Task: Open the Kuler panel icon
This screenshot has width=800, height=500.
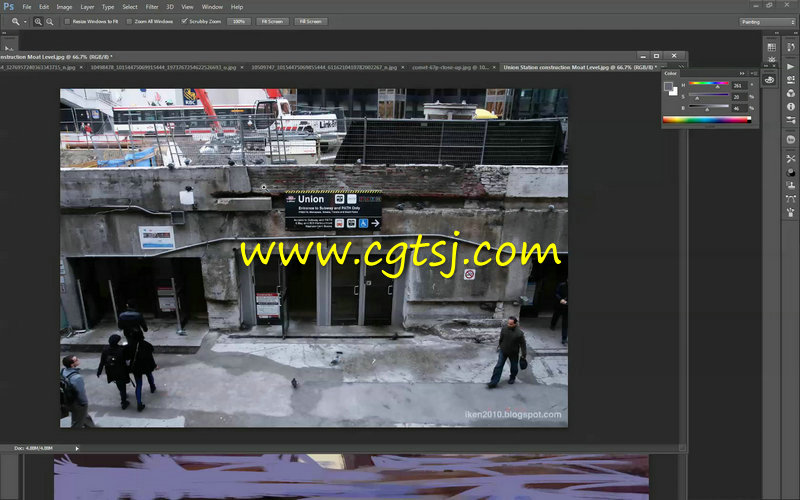Action: click(791, 140)
